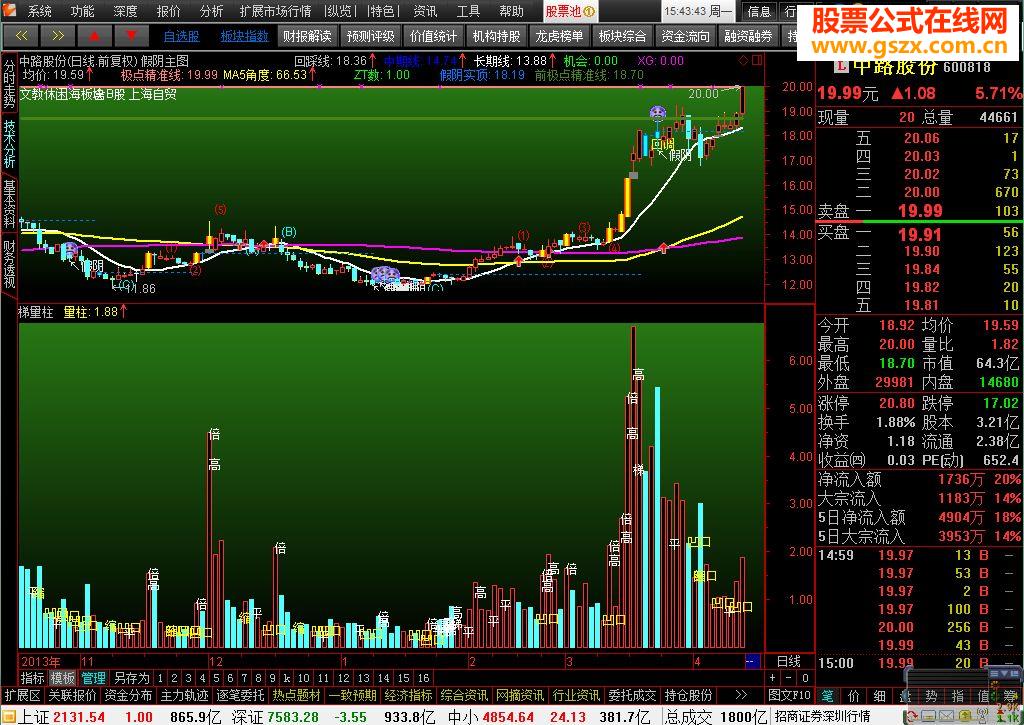The height and width of the screenshot is (725, 1024).
Task: Click the ① badge on 股票池
Action: point(588,12)
